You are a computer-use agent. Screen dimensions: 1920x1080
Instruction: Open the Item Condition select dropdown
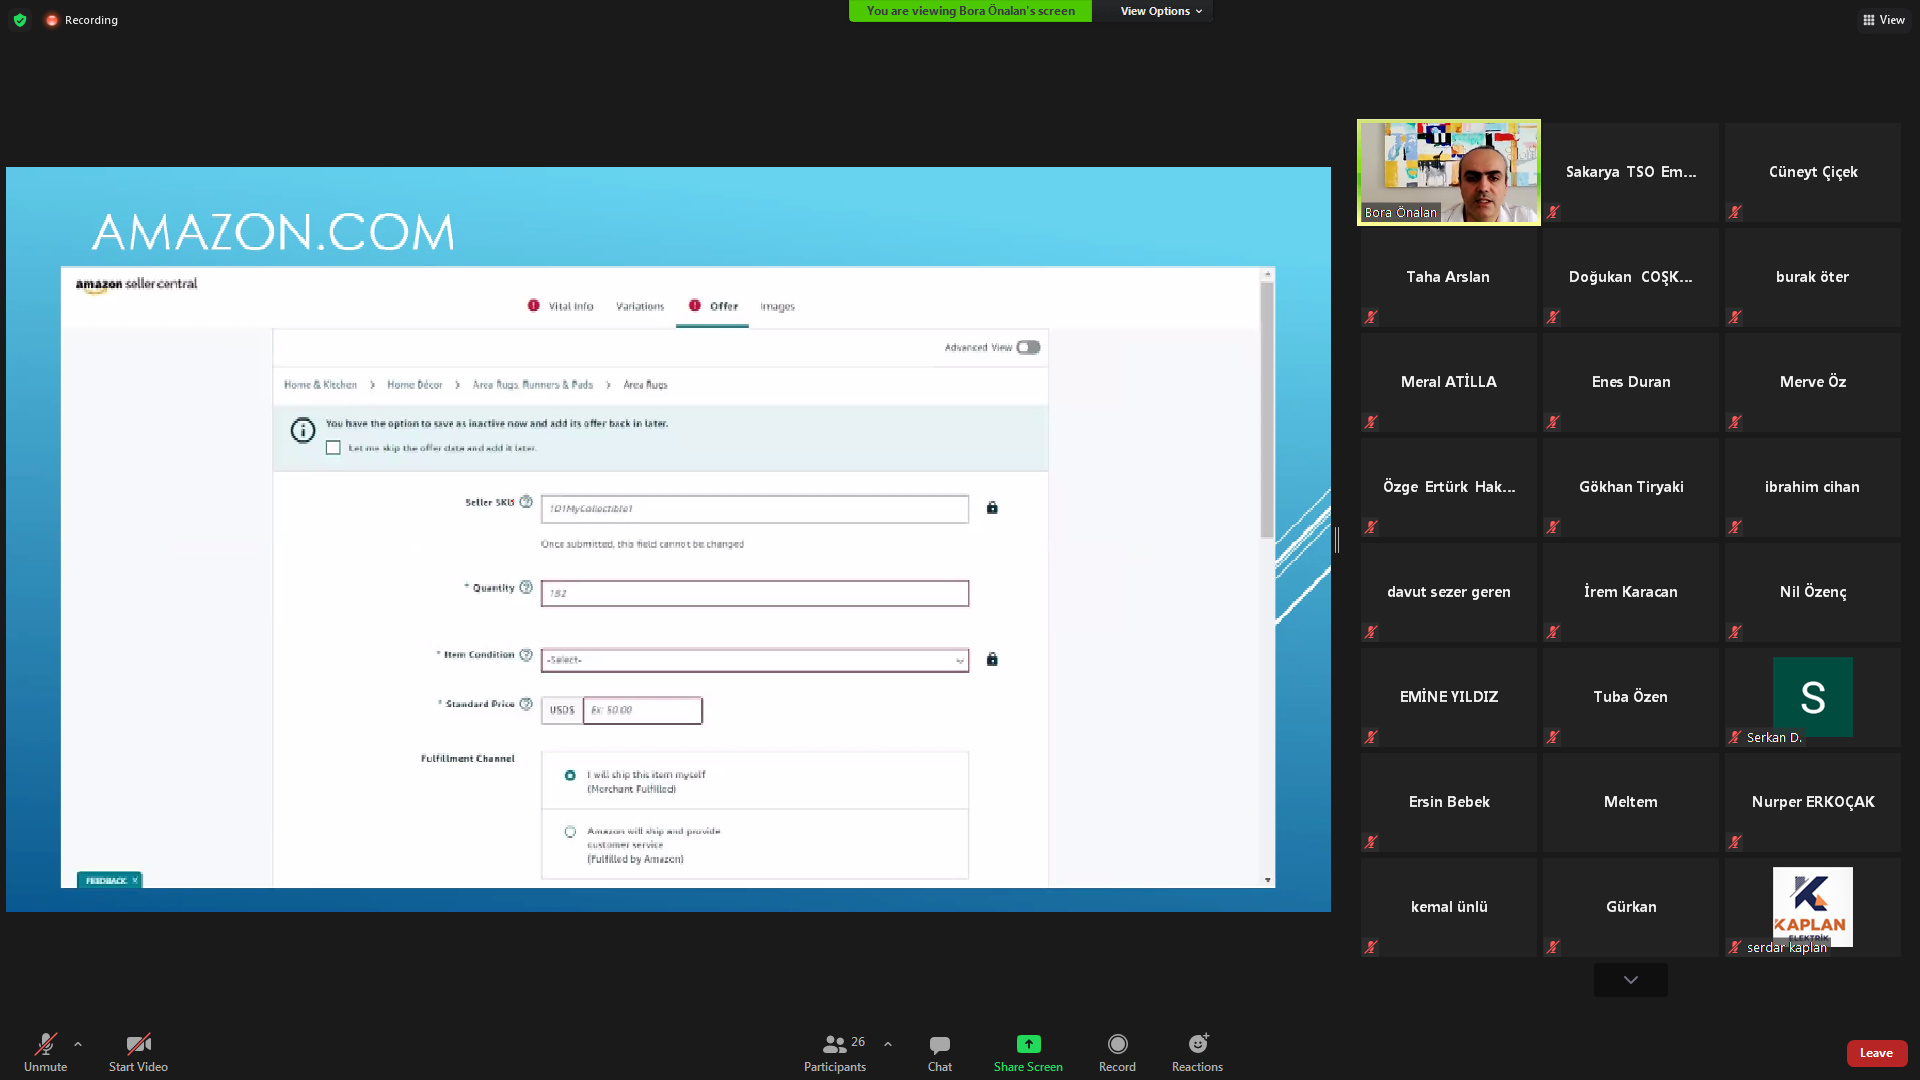(x=754, y=660)
